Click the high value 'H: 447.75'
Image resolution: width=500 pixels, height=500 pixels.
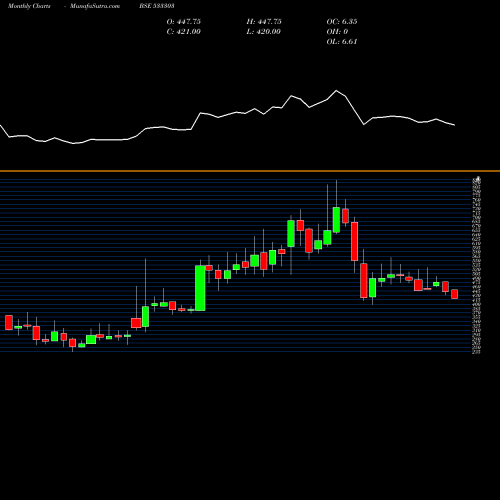(264, 22)
